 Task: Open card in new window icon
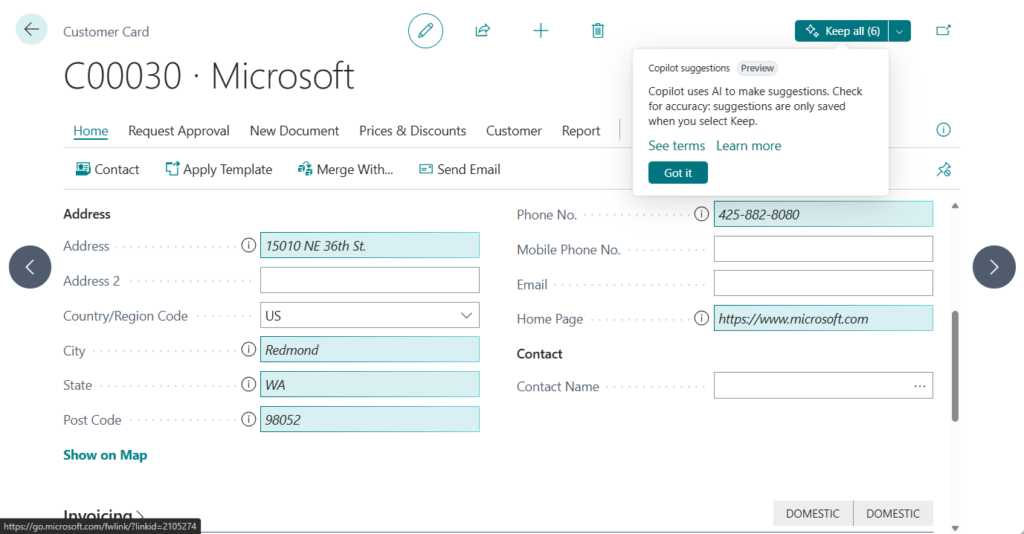click(943, 31)
